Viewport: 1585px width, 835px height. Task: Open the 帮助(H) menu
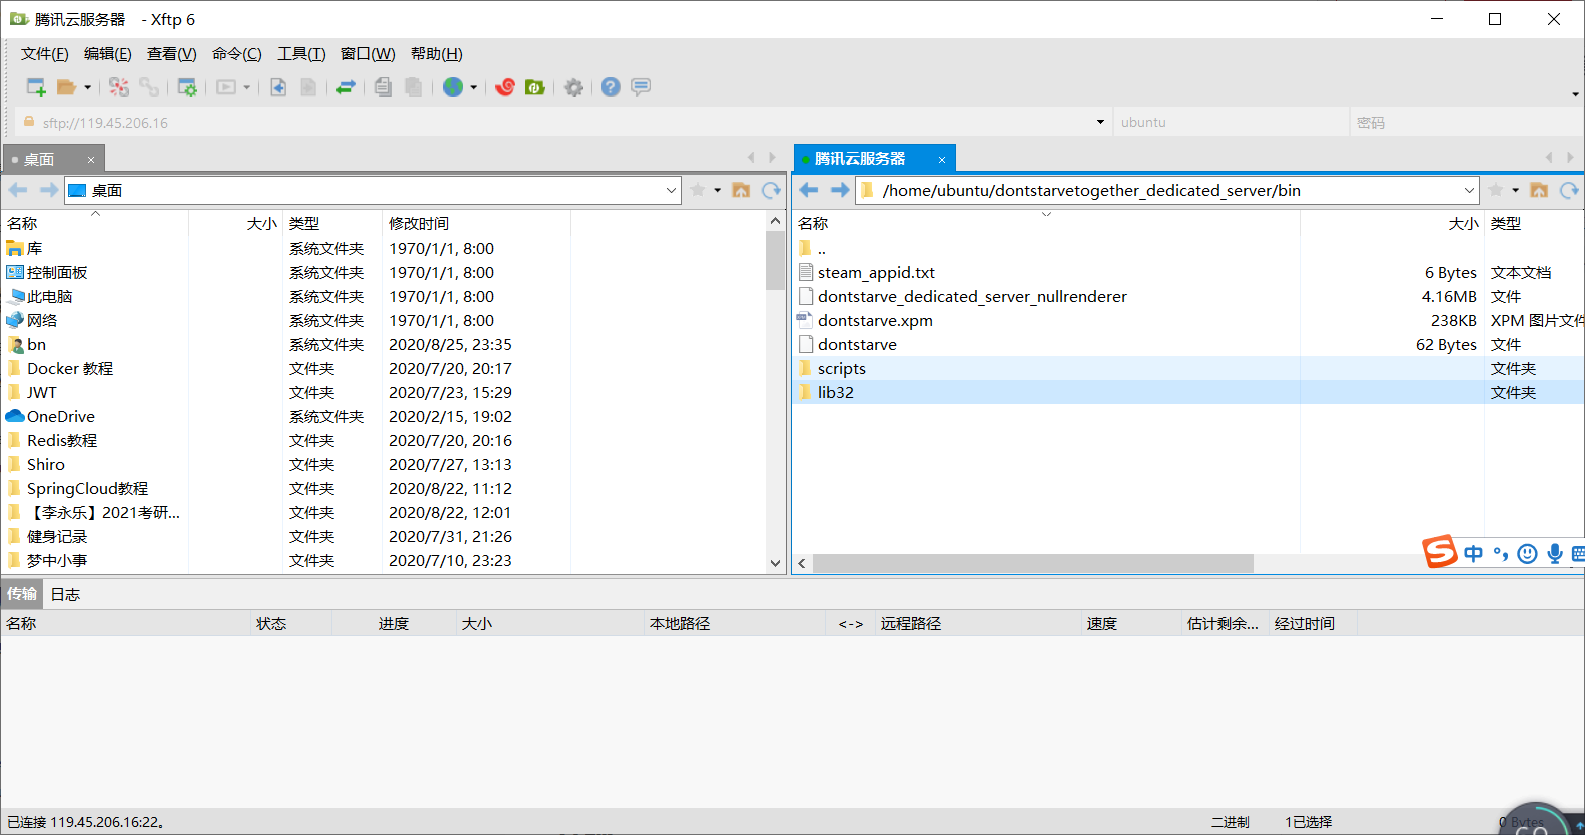coord(437,54)
